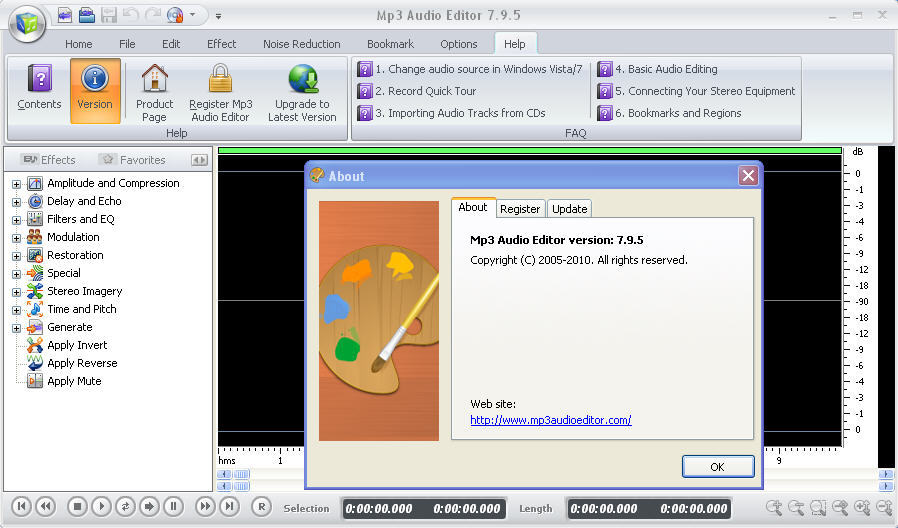Click Register Mp3 Audio Editor padlock icon

pos(220,78)
